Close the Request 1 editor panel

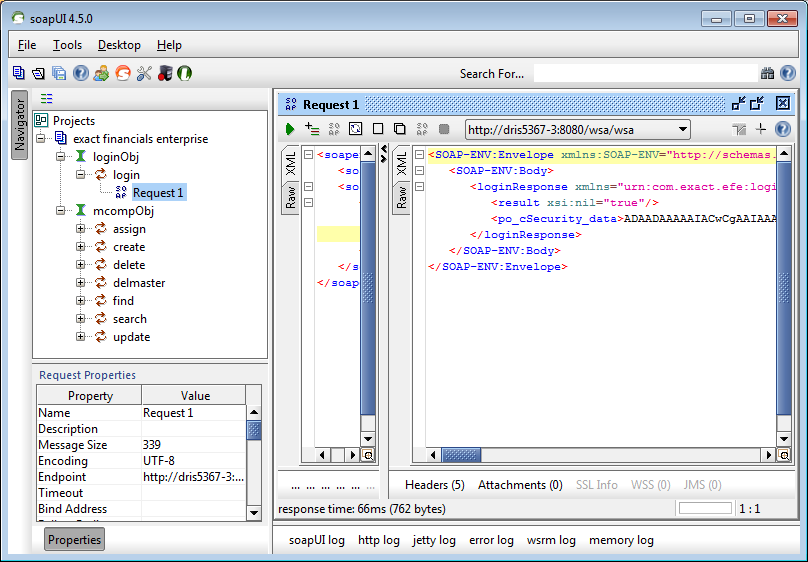(783, 104)
